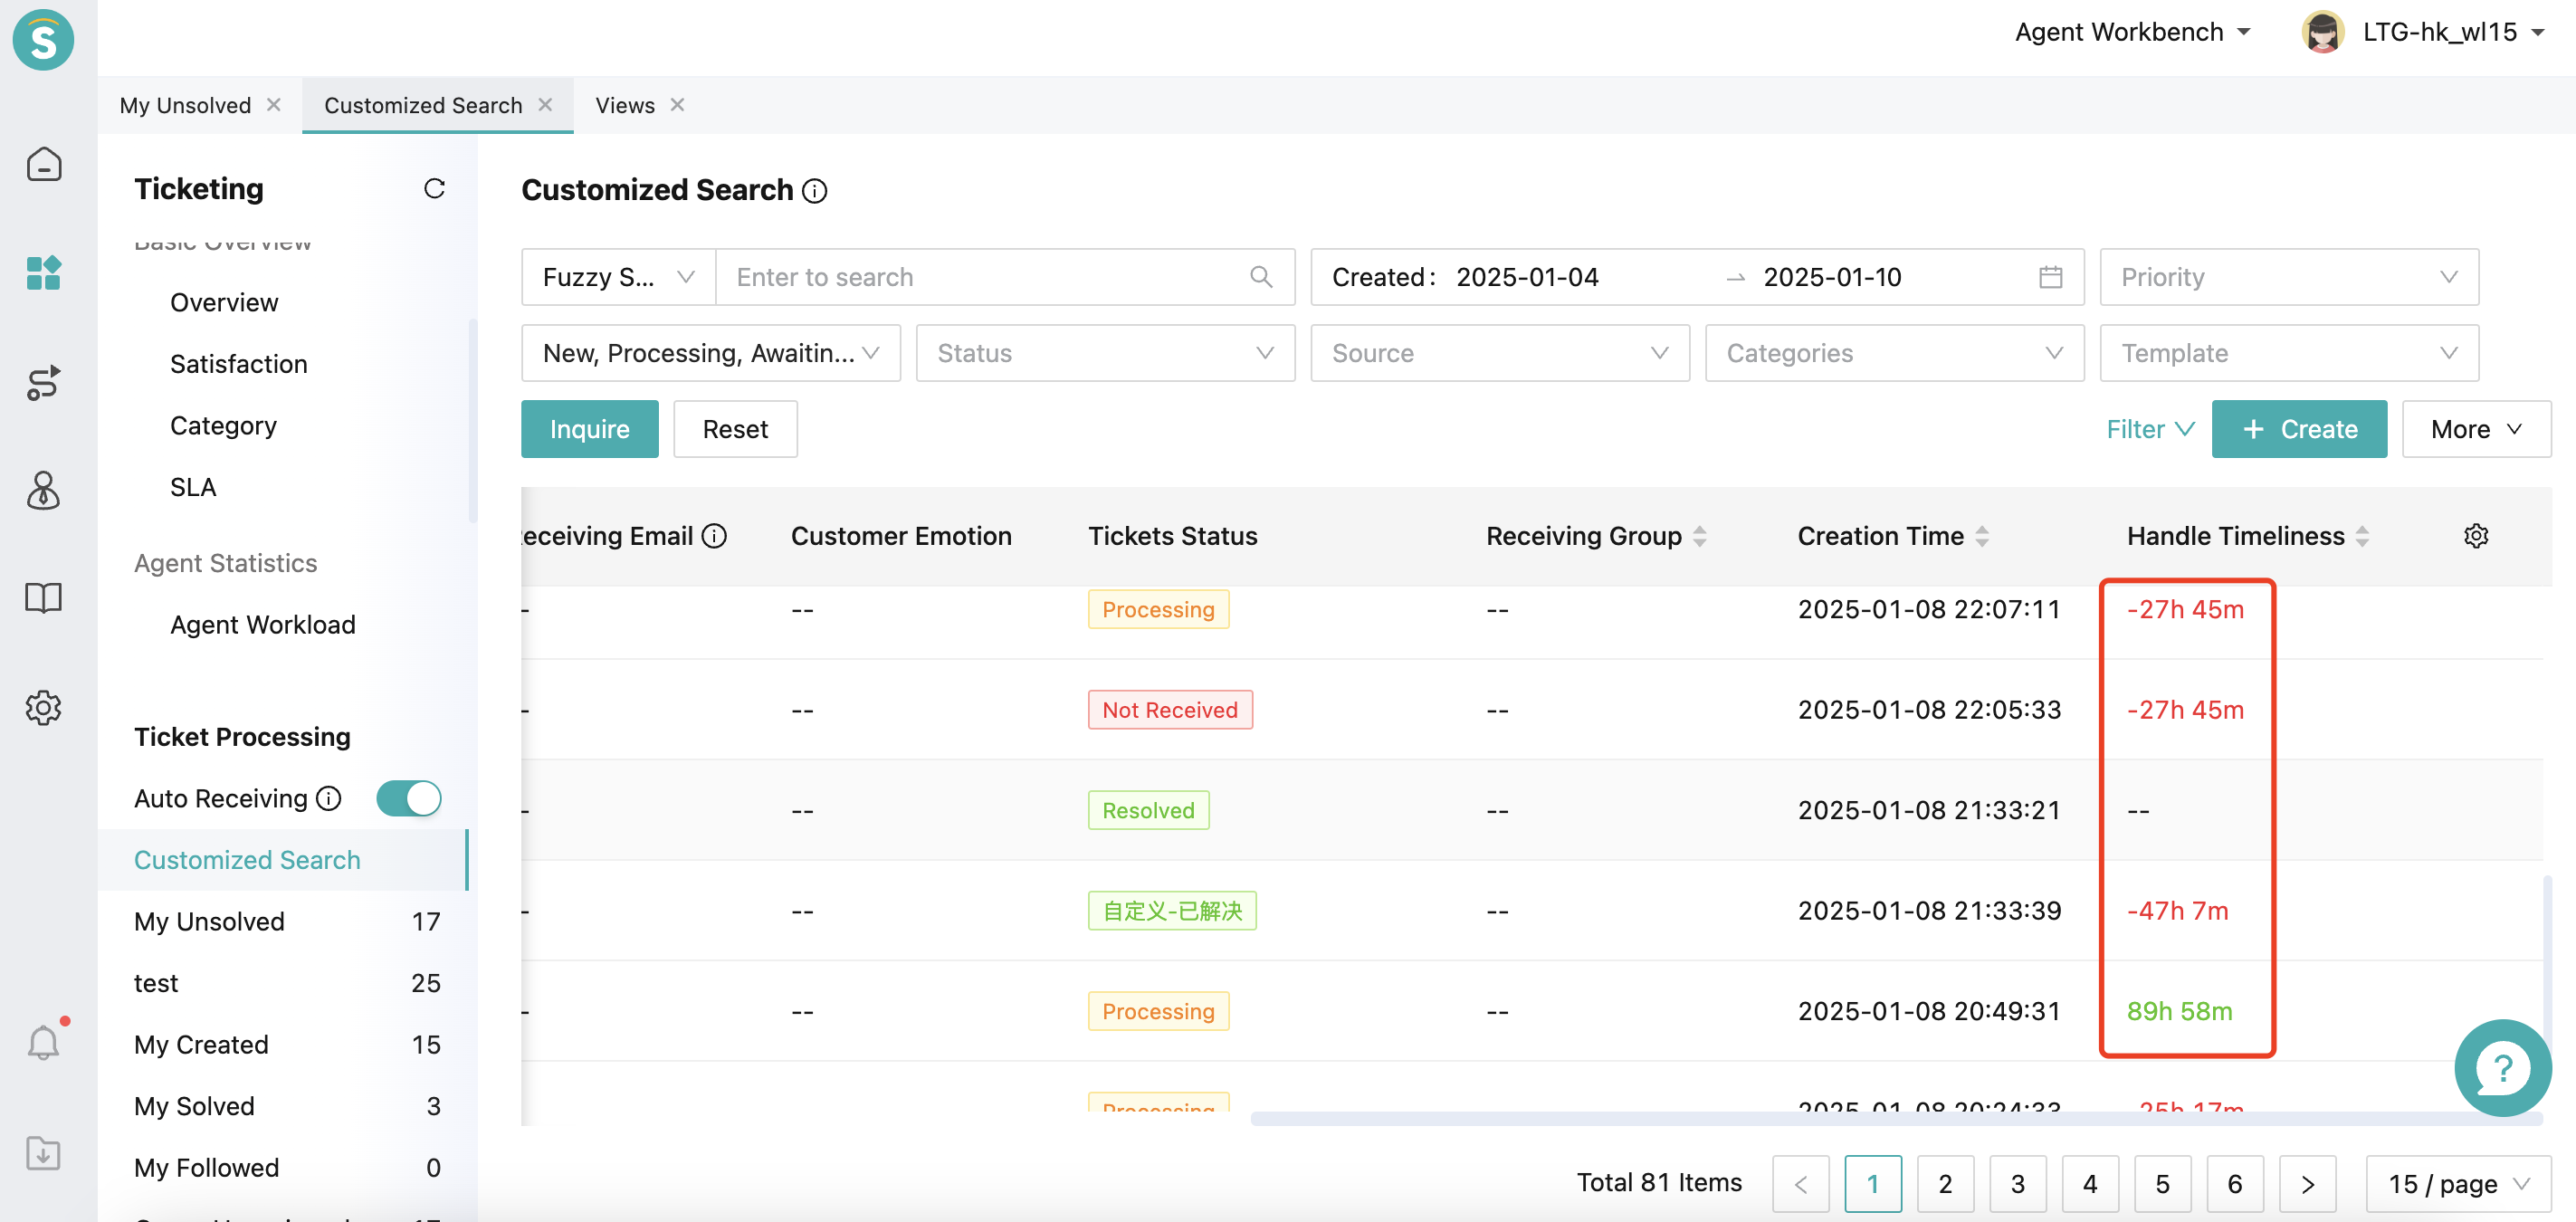
Task: Click the table column settings gear
Action: point(2475,536)
